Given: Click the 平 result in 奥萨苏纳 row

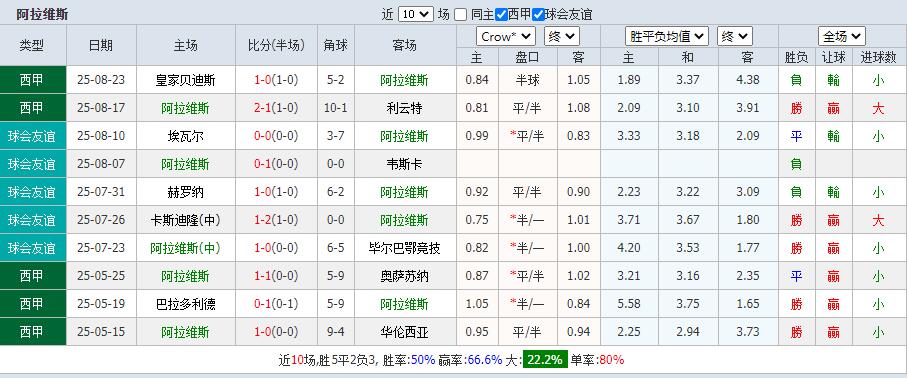Looking at the screenshot, I should click(x=797, y=276).
